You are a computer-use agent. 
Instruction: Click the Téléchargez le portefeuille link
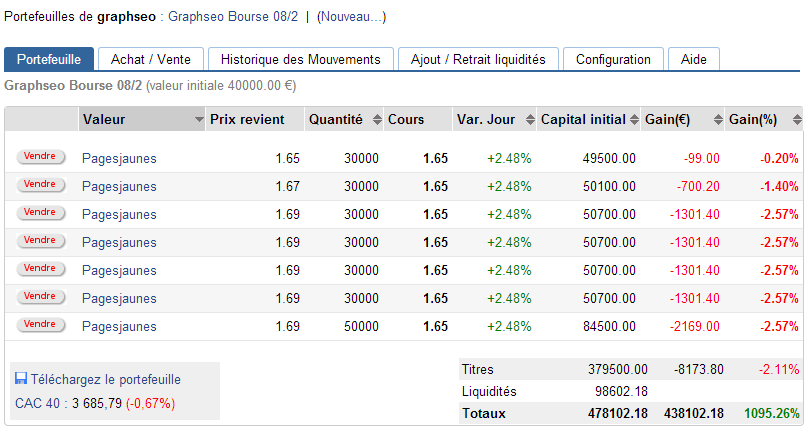point(106,379)
